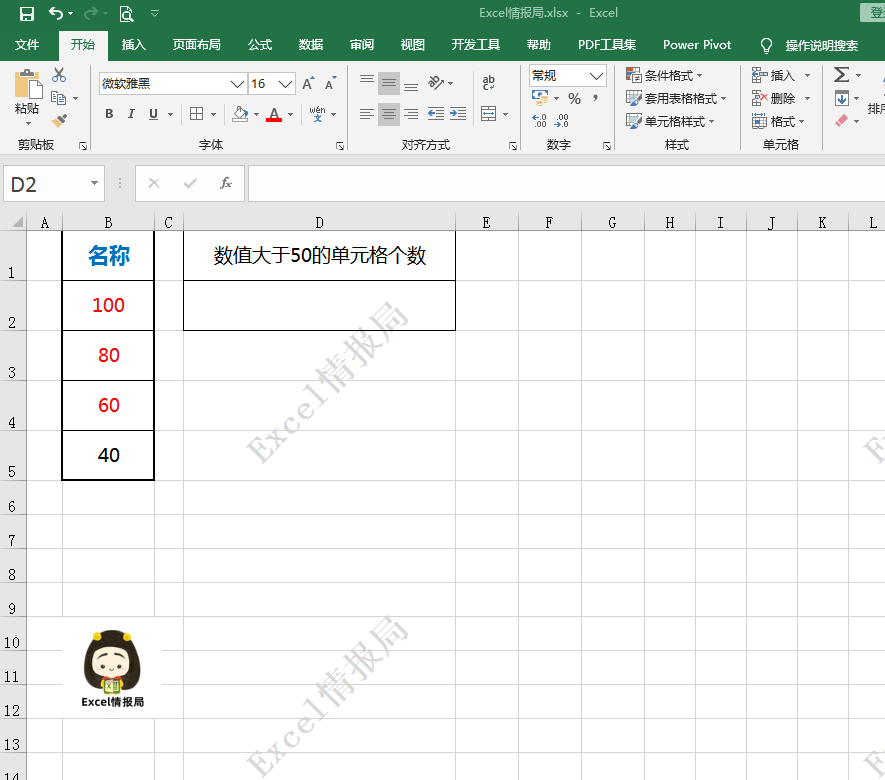Toggle Bold formatting

coord(109,114)
